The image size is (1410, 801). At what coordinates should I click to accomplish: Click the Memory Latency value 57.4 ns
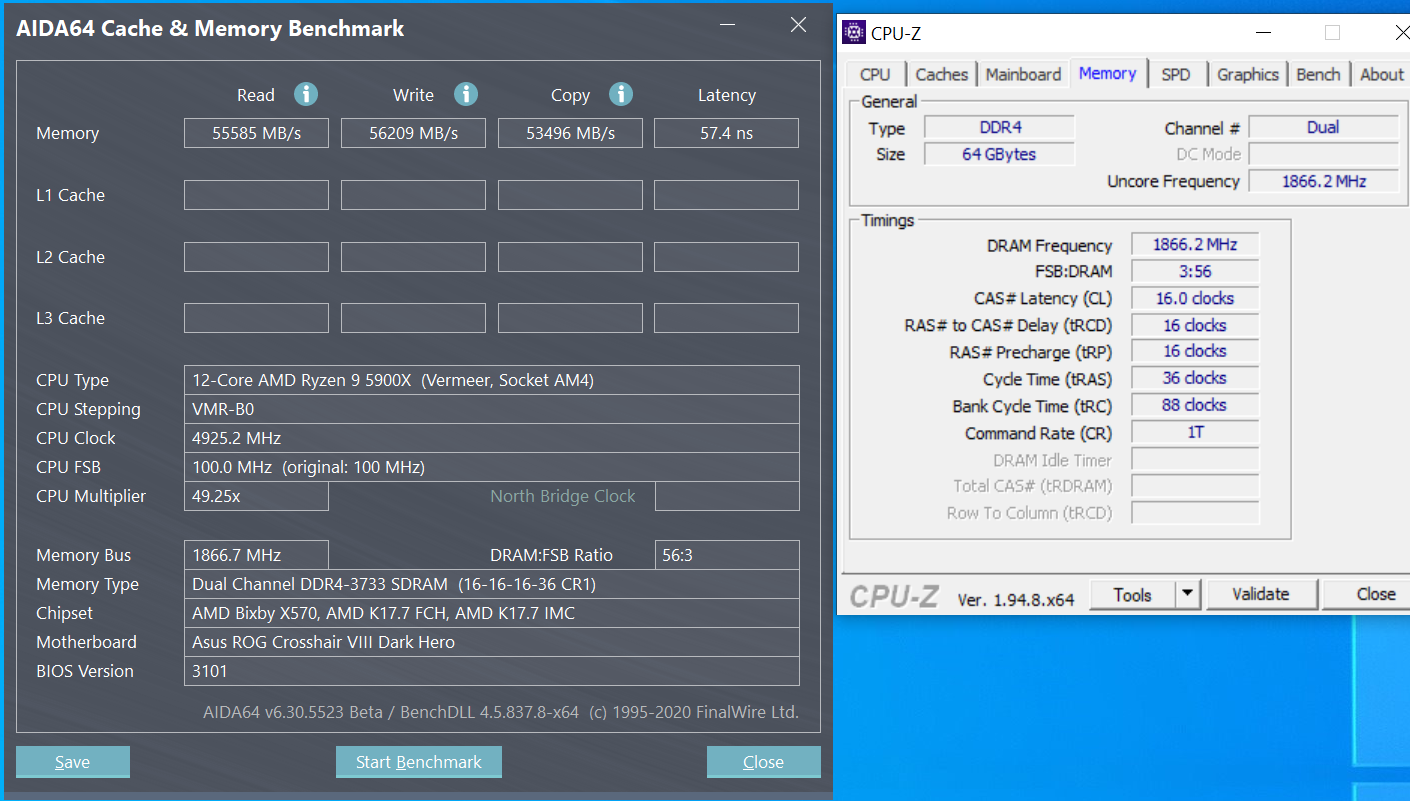[726, 133]
